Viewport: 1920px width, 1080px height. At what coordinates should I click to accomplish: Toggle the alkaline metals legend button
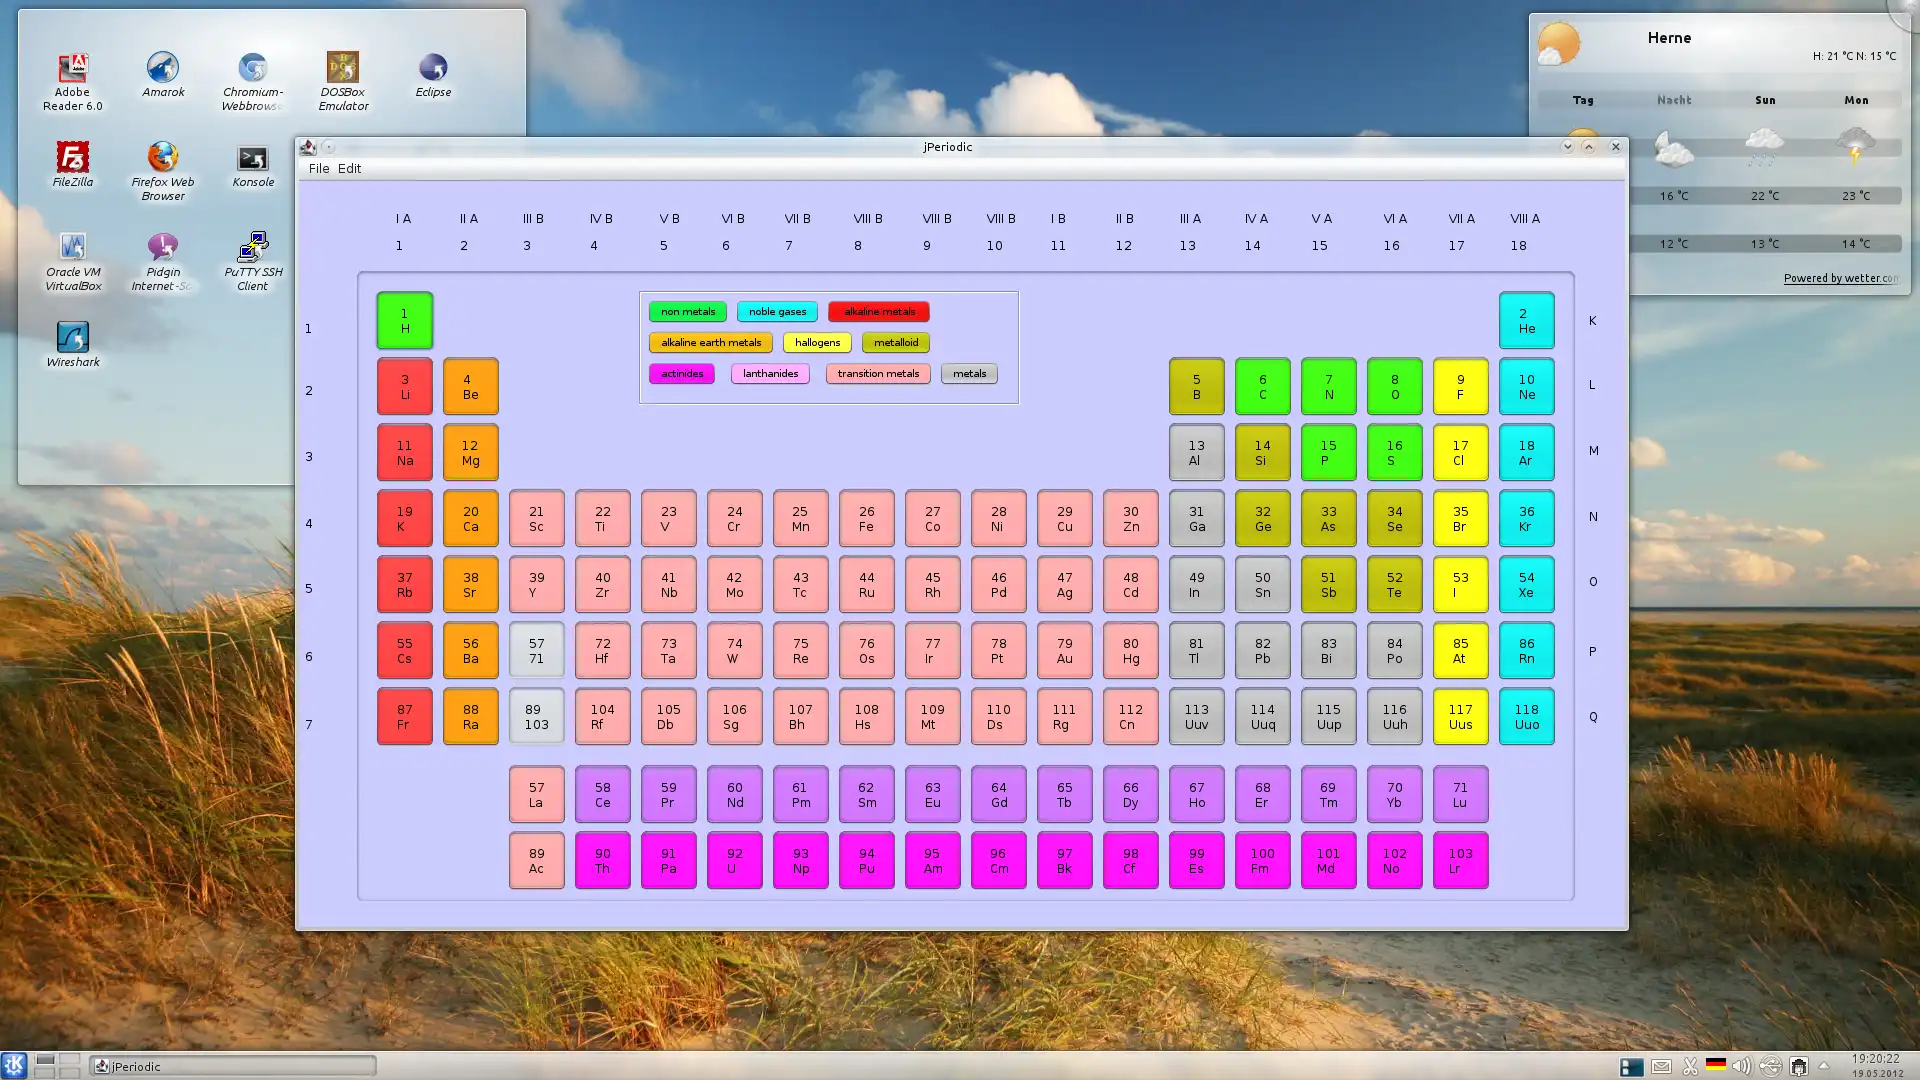(x=878, y=311)
